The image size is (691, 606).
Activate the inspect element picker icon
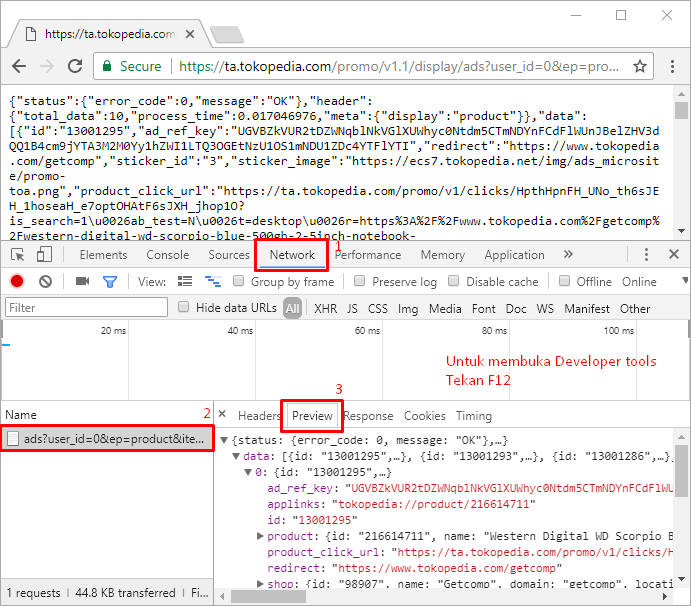18,255
